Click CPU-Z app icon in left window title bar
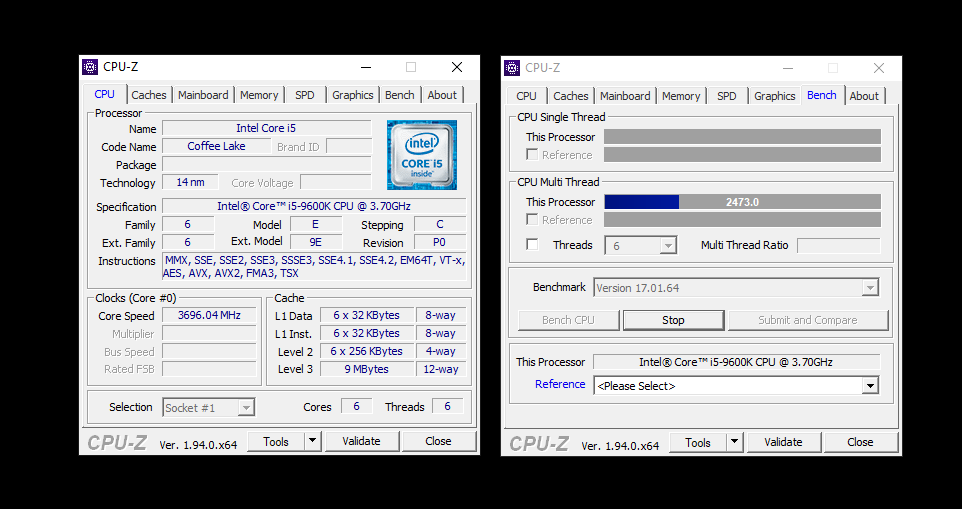This screenshot has width=962, height=509. pos(90,67)
